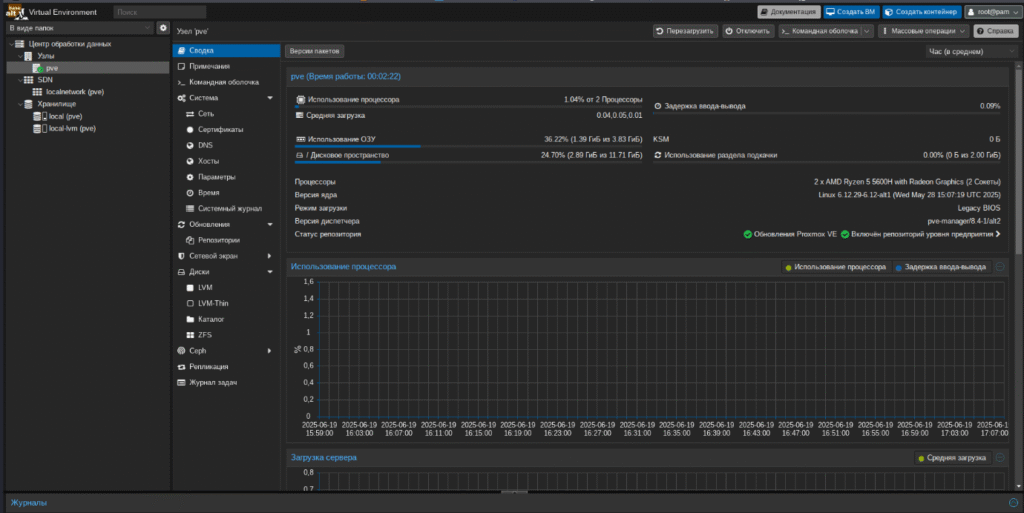Select the ZFS disks entry
The height and width of the screenshot is (513, 1024).
click(205, 335)
